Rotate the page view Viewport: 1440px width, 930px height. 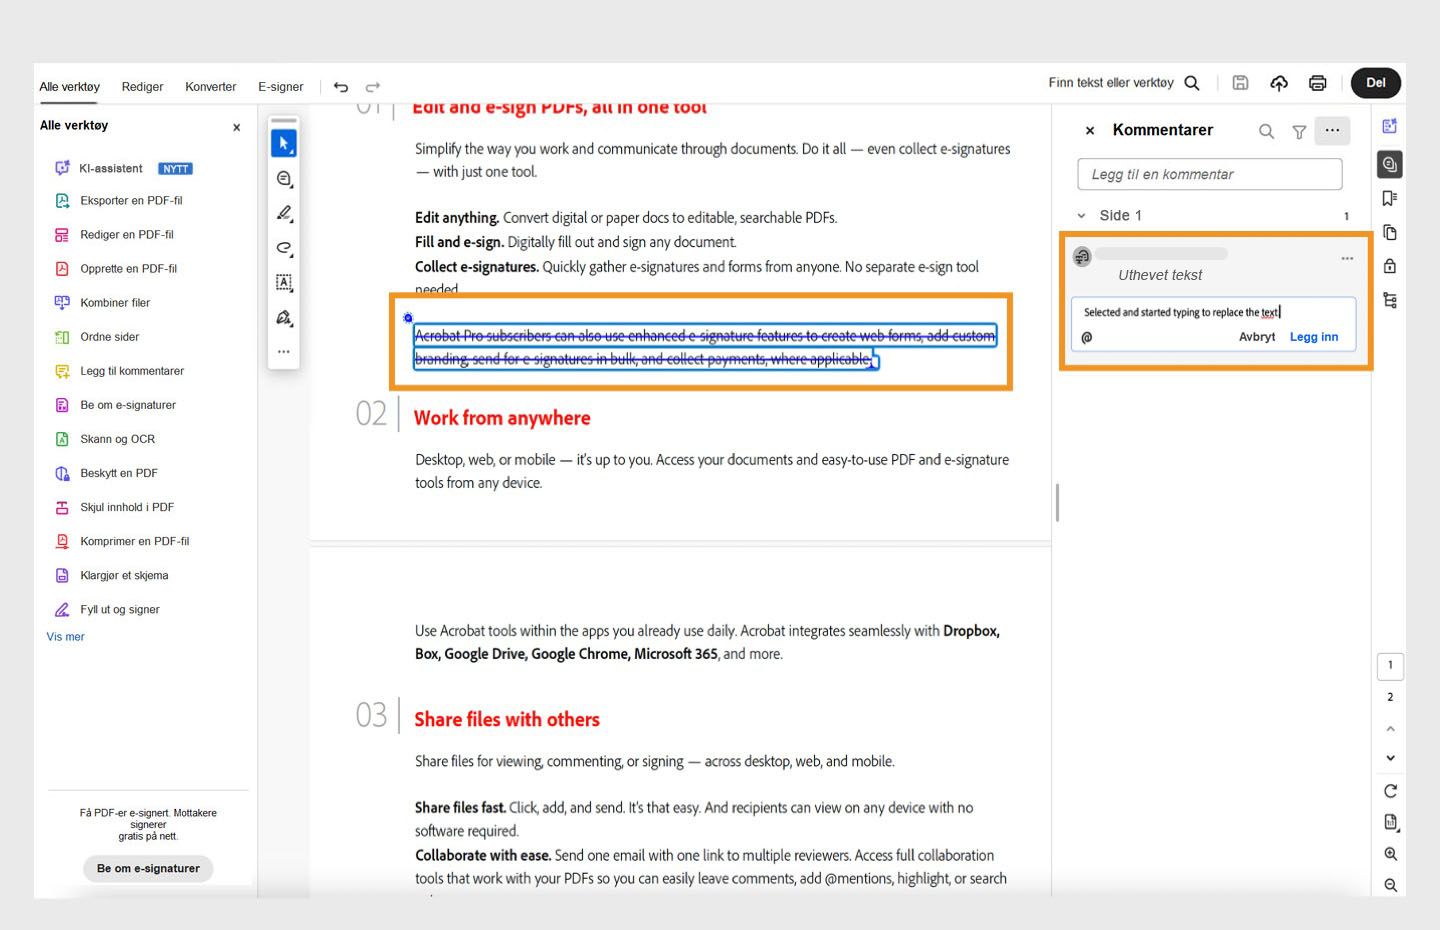click(x=1390, y=791)
